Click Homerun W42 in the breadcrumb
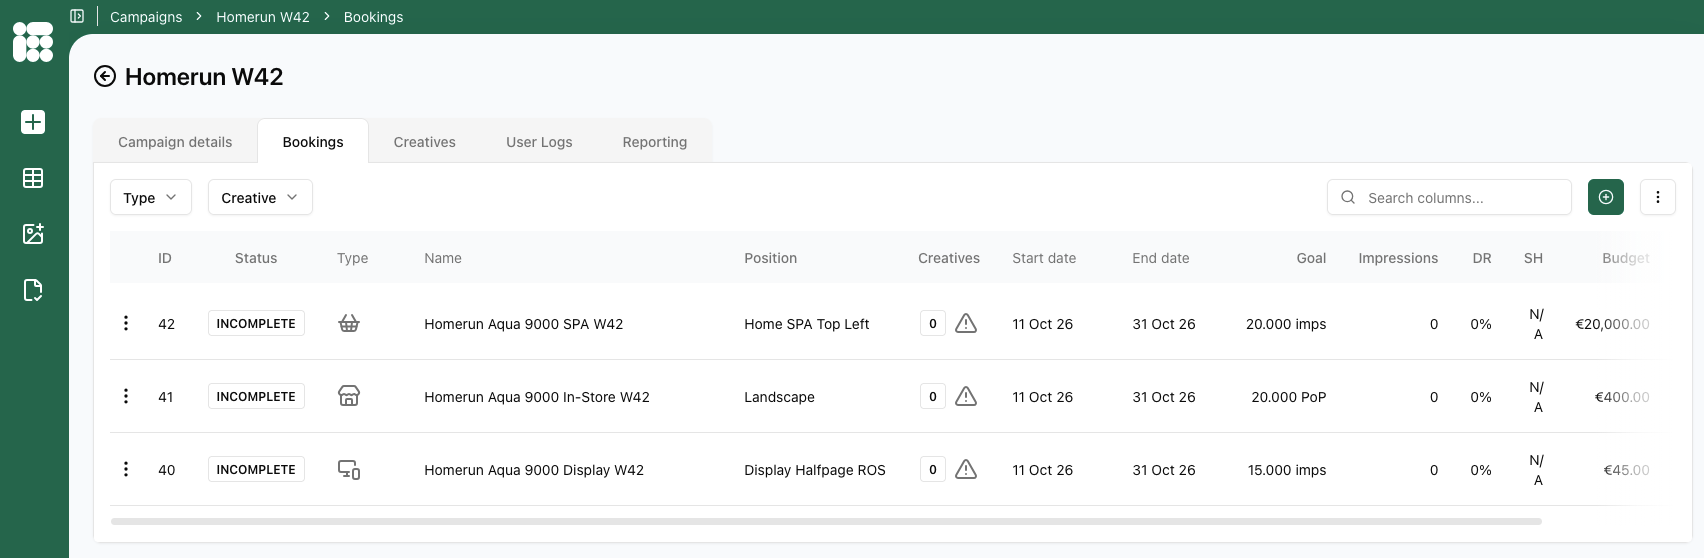The image size is (1704, 558). pos(263,17)
